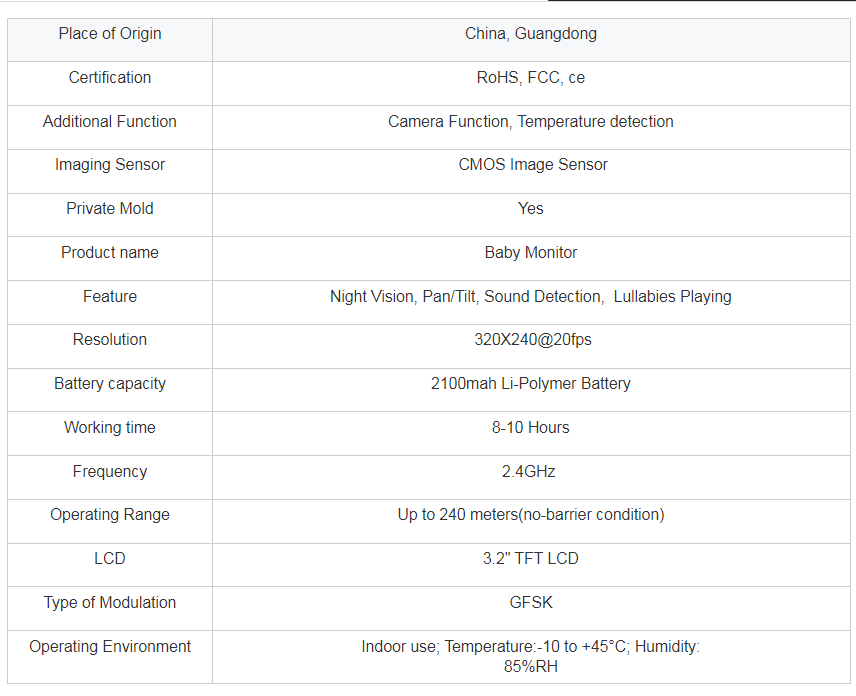Select the 'Working time' label
This screenshot has height=696, width=856.
point(110,427)
